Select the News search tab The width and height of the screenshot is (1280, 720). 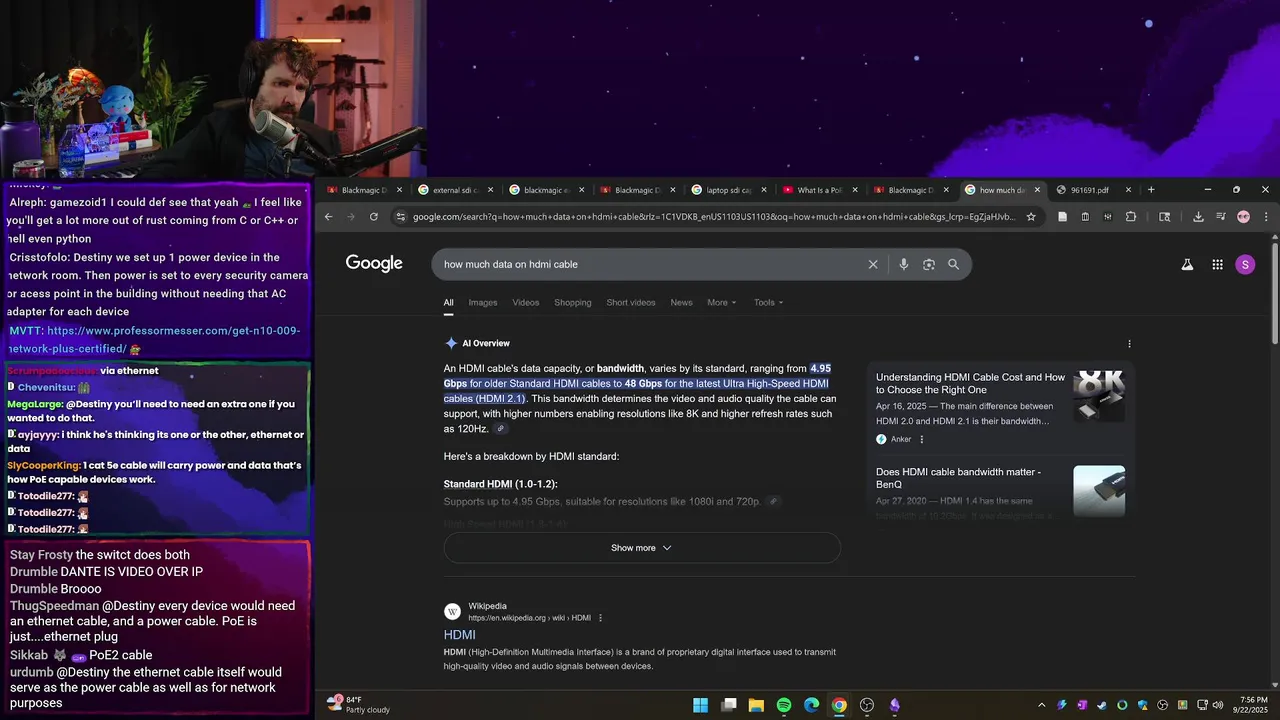[681, 302]
